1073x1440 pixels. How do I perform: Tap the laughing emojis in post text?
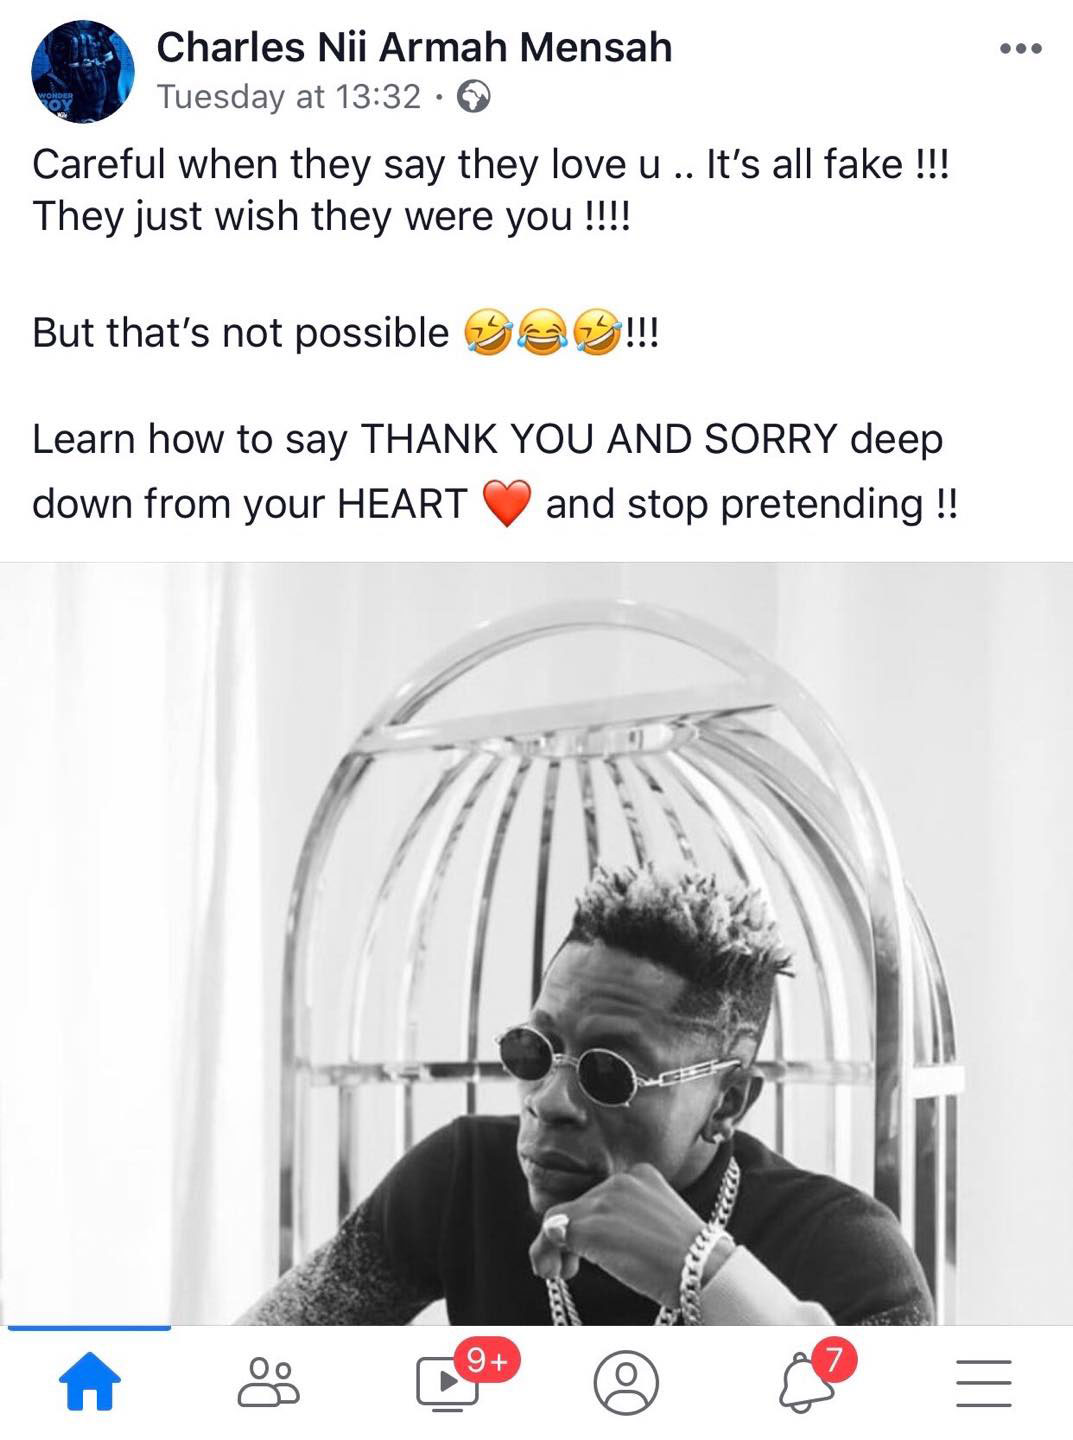pyautogui.click(x=543, y=334)
